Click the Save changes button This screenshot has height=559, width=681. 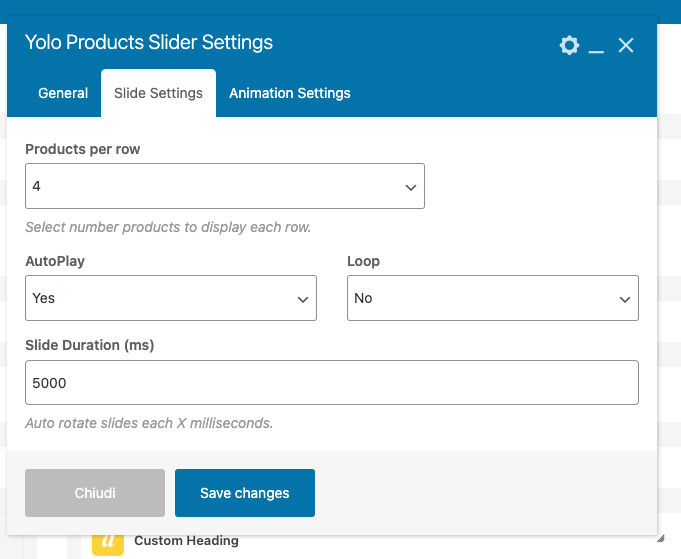[245, 493]
